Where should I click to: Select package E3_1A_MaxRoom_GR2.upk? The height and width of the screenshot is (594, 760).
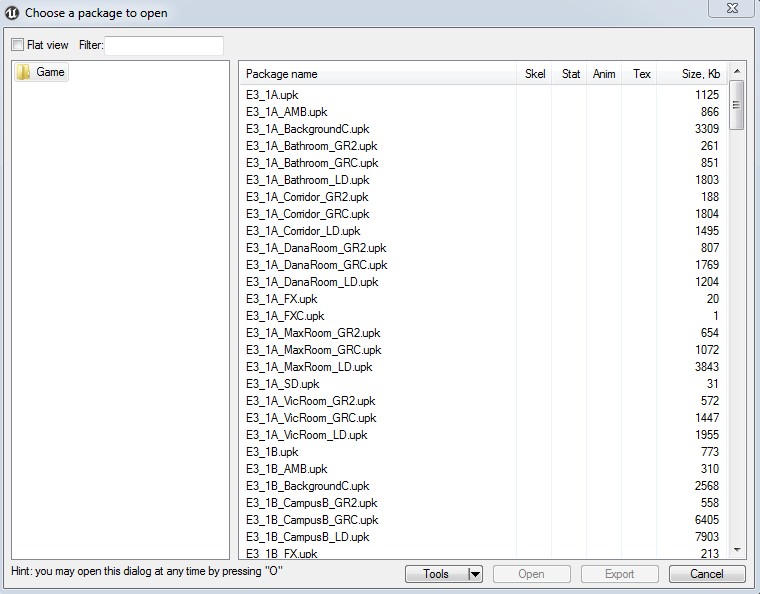pos(483,333)
